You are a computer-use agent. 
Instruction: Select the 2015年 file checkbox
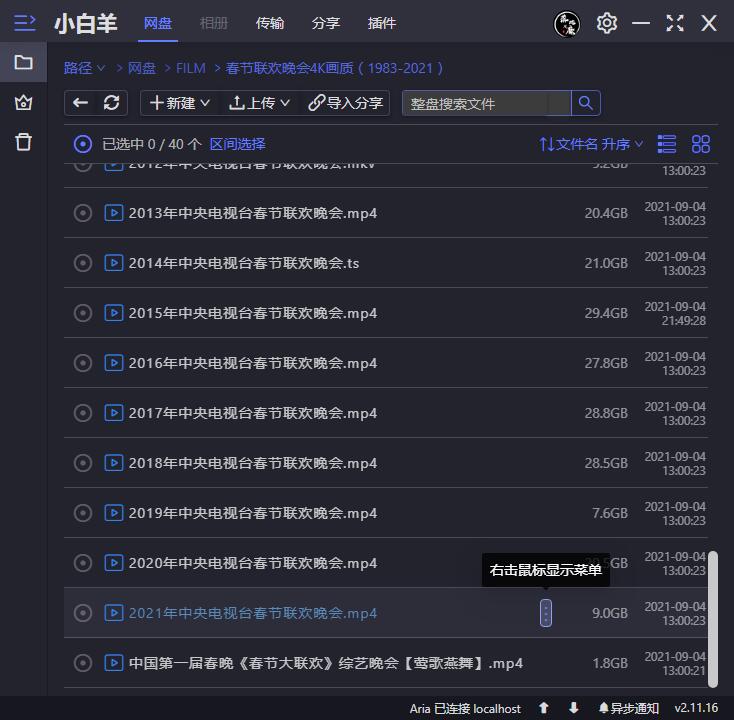point(83,313)
